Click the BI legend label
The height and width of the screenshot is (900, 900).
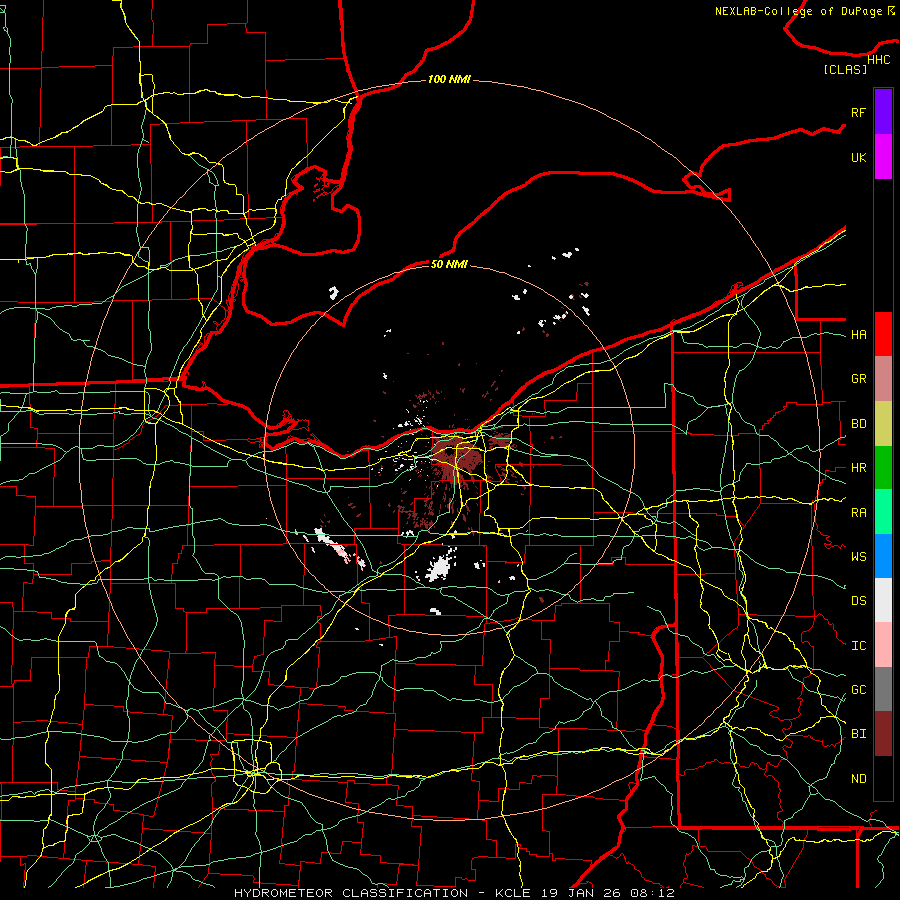[x=859, y=734]
